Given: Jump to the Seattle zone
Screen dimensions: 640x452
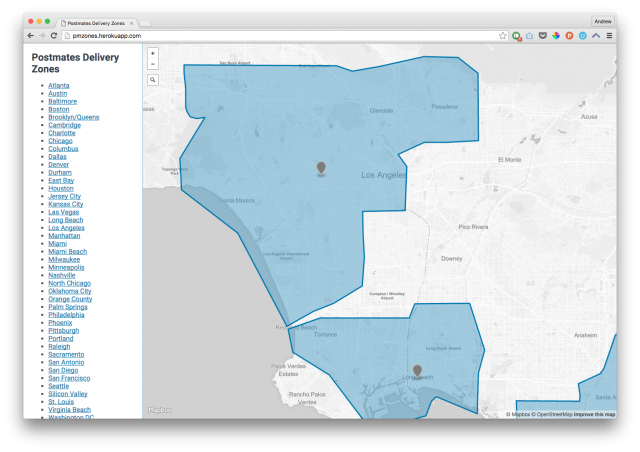Looking at the screenshot, I should [x=58, y=386].
